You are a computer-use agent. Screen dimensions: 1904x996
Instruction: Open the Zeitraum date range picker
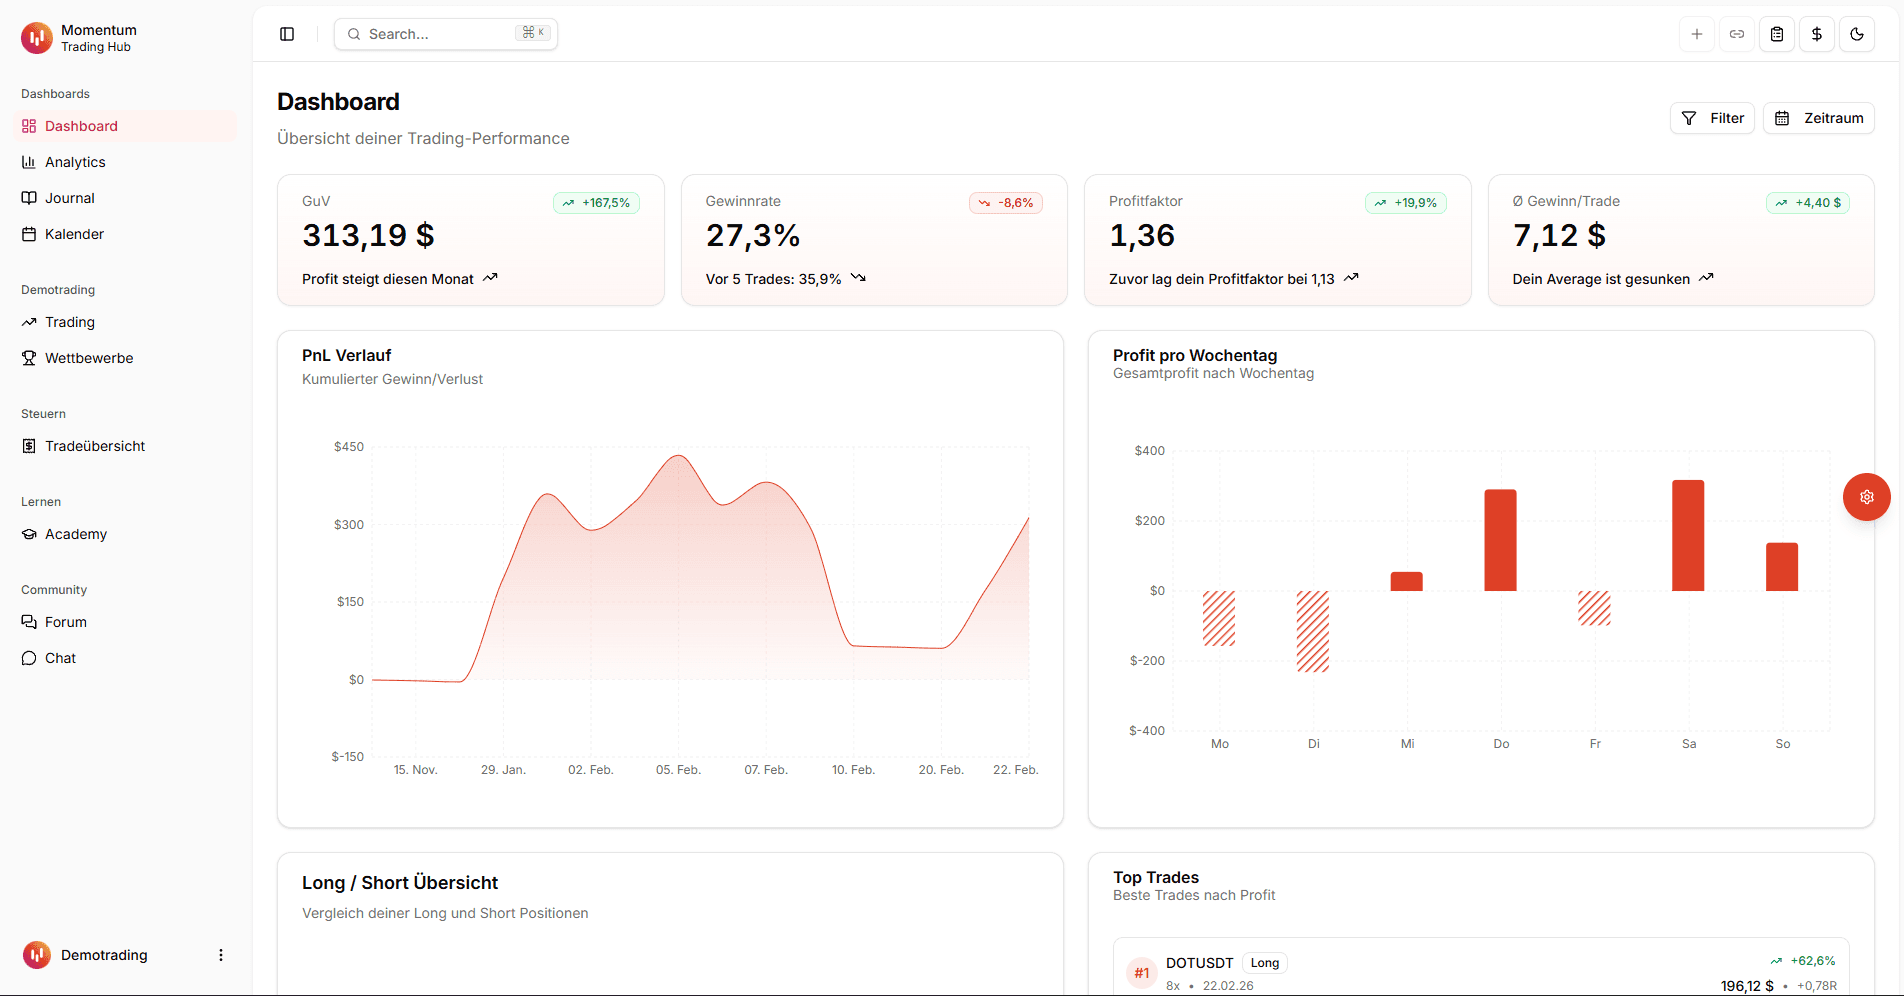[1818, 117]
